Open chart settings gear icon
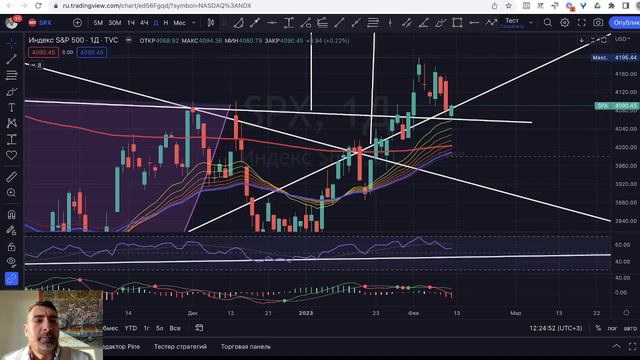The image size is (640, 360). pyautogui.click(x=564, y=23)
